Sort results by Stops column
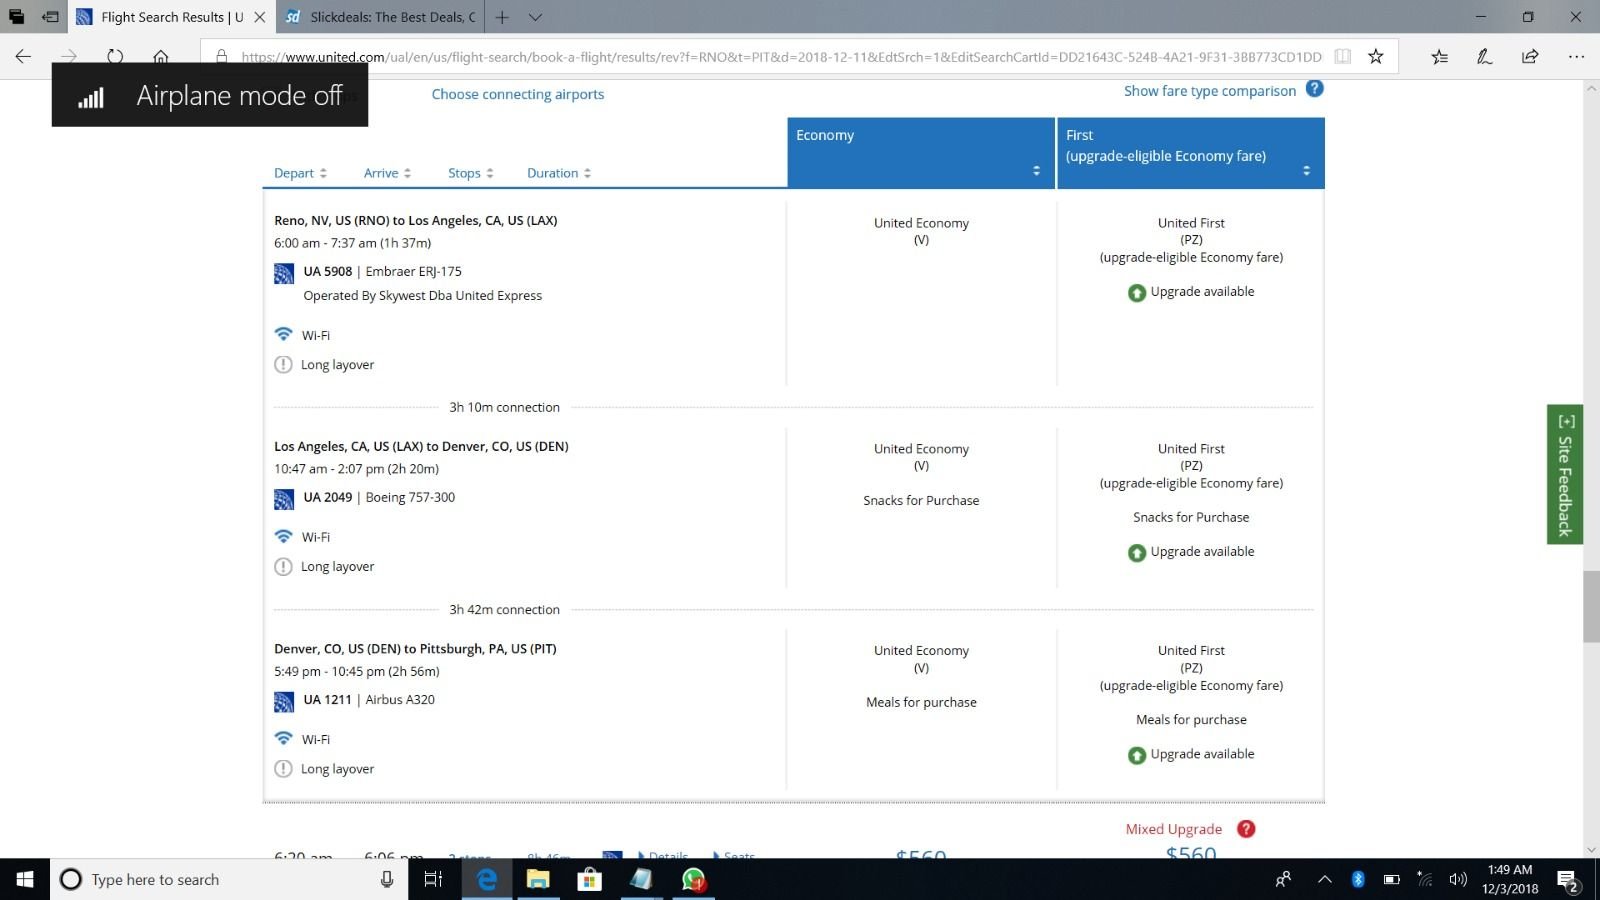 (x=470, y=173)
